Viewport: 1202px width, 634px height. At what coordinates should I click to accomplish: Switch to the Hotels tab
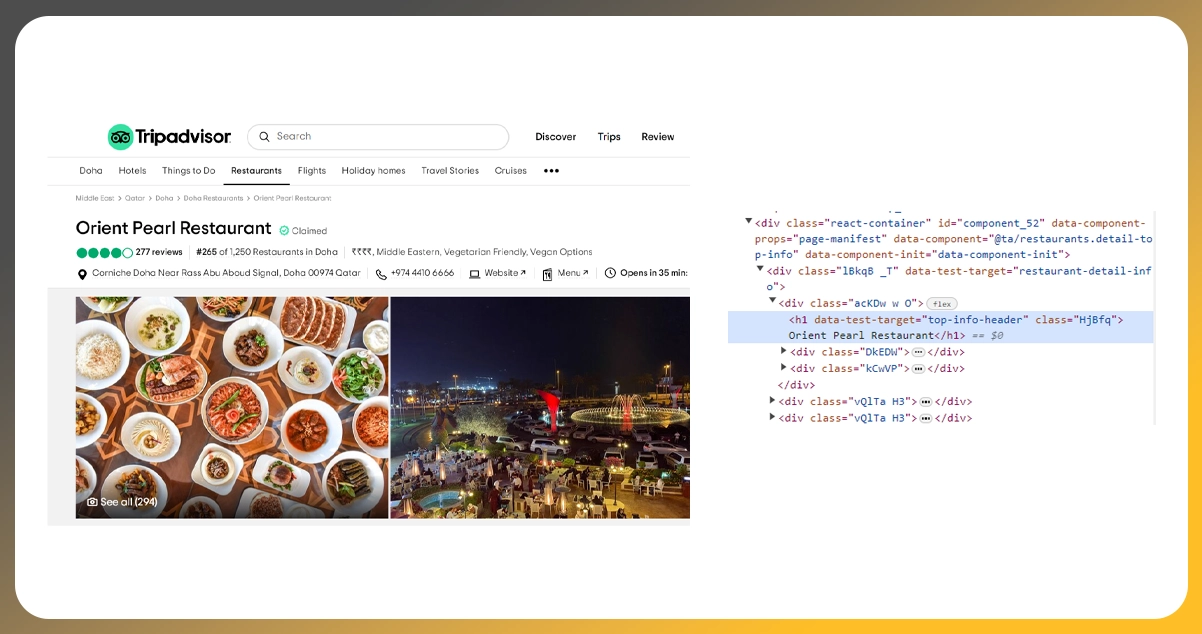click(132, 171)
